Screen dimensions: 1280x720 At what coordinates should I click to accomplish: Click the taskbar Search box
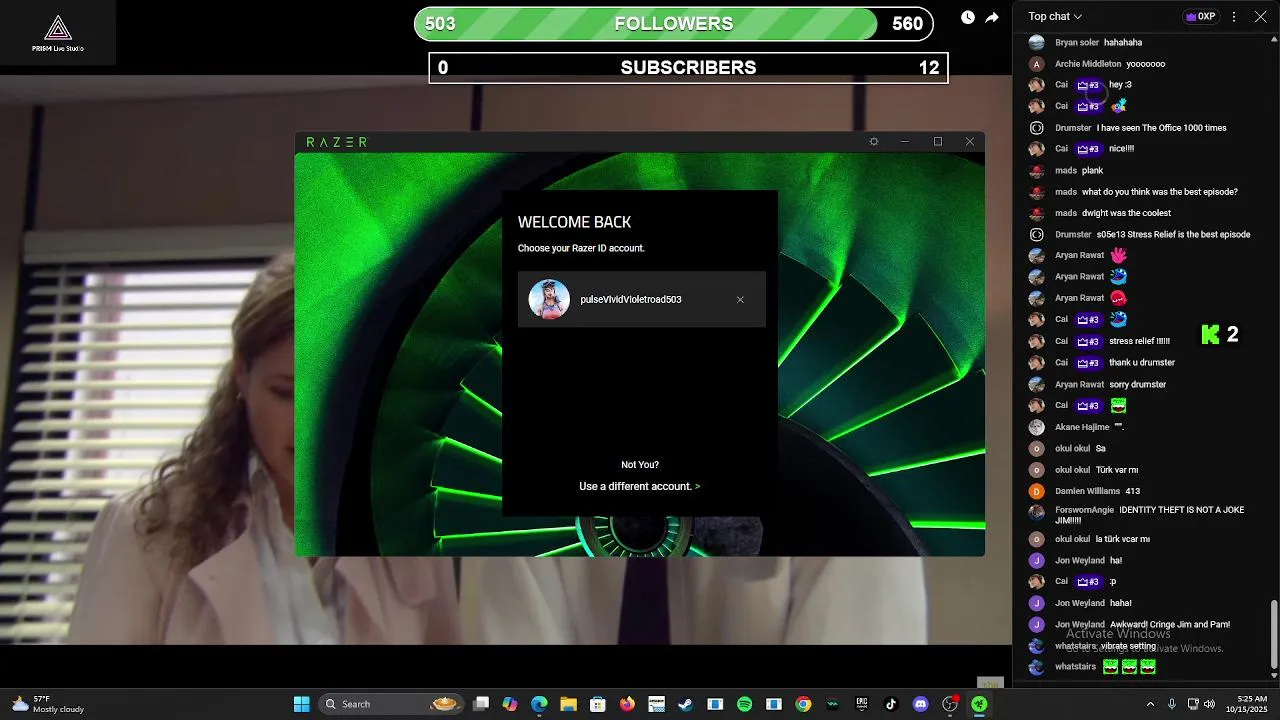[x=391, y=704]
